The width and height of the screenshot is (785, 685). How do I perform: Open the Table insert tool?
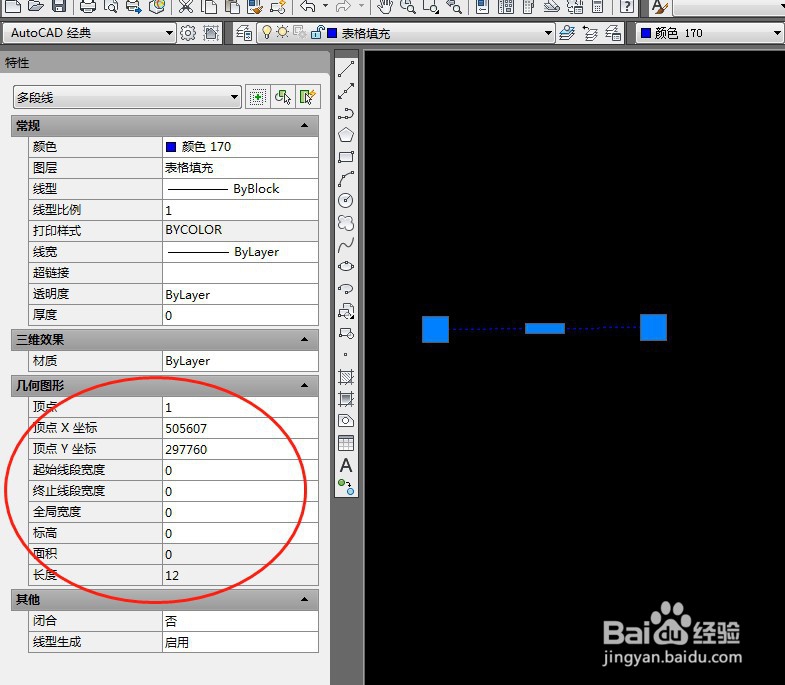[x=346, y=443]
